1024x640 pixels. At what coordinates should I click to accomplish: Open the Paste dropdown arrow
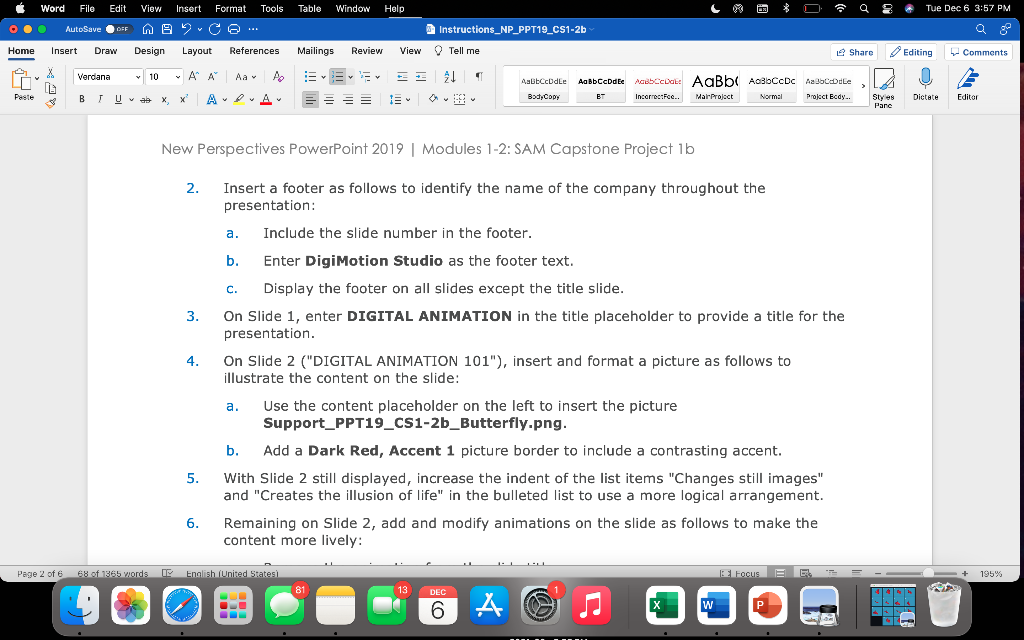(37, 78)
